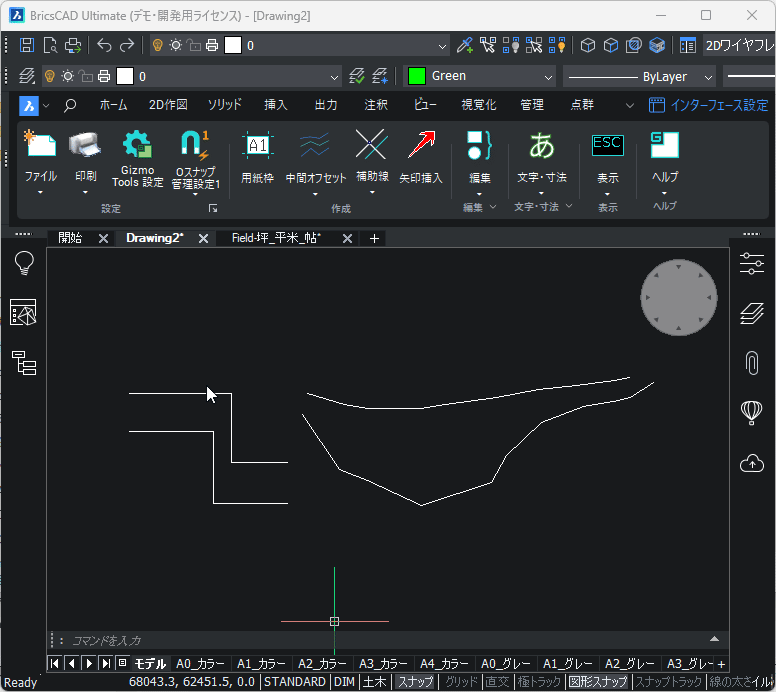Click the 用紙枠 A1 frame icon

(x=258, y=146)
